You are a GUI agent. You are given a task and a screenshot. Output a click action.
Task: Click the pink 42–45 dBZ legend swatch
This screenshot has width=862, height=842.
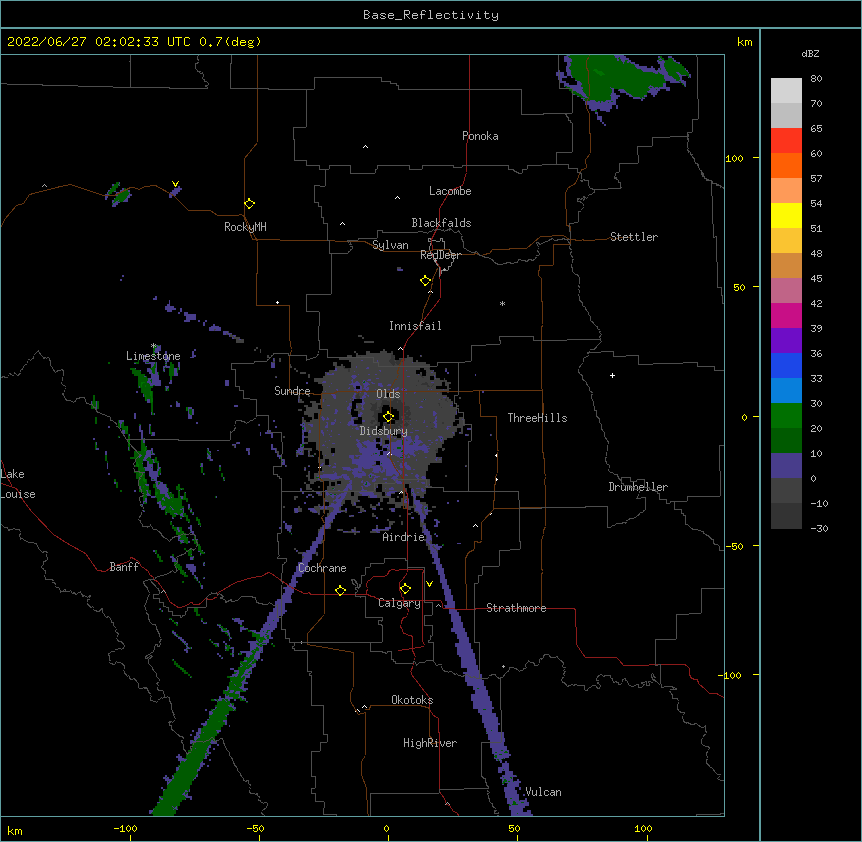click(786, 291)
